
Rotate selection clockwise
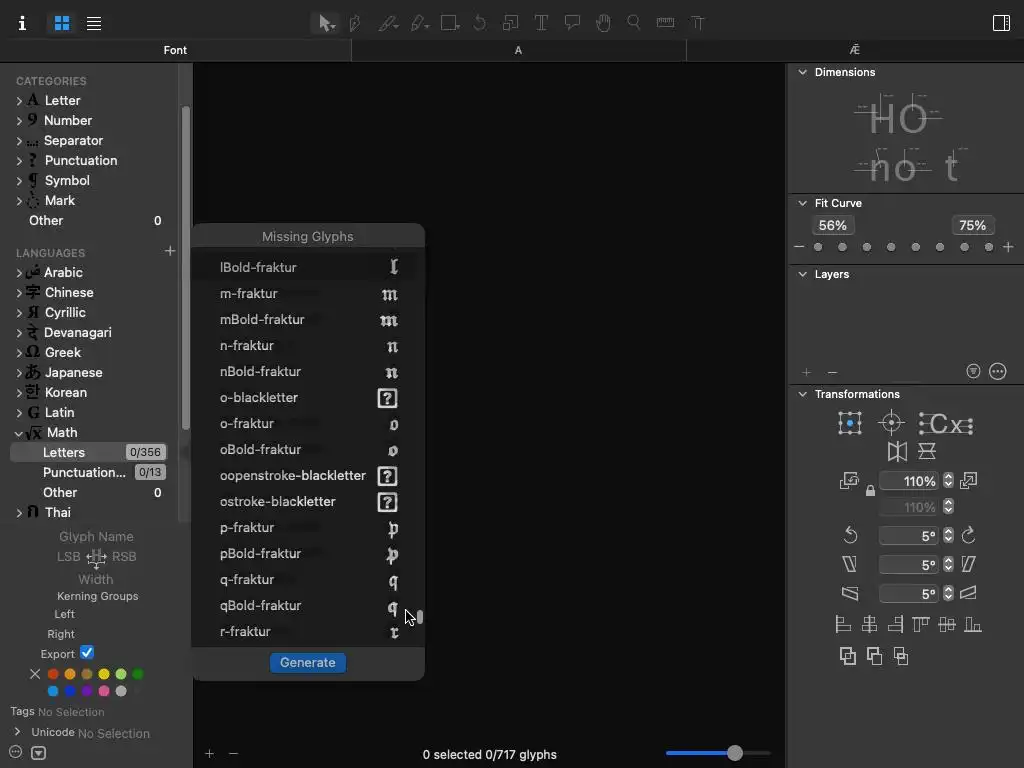click(968, 536)
